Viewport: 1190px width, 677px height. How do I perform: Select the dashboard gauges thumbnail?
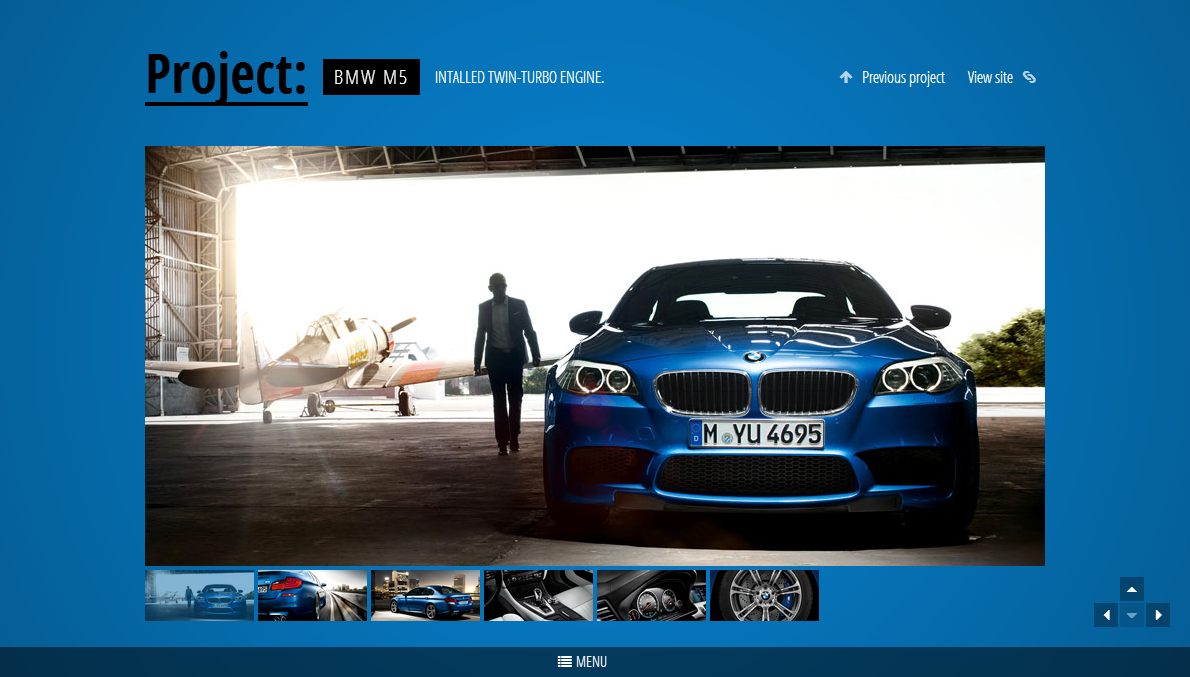[652, 596]
